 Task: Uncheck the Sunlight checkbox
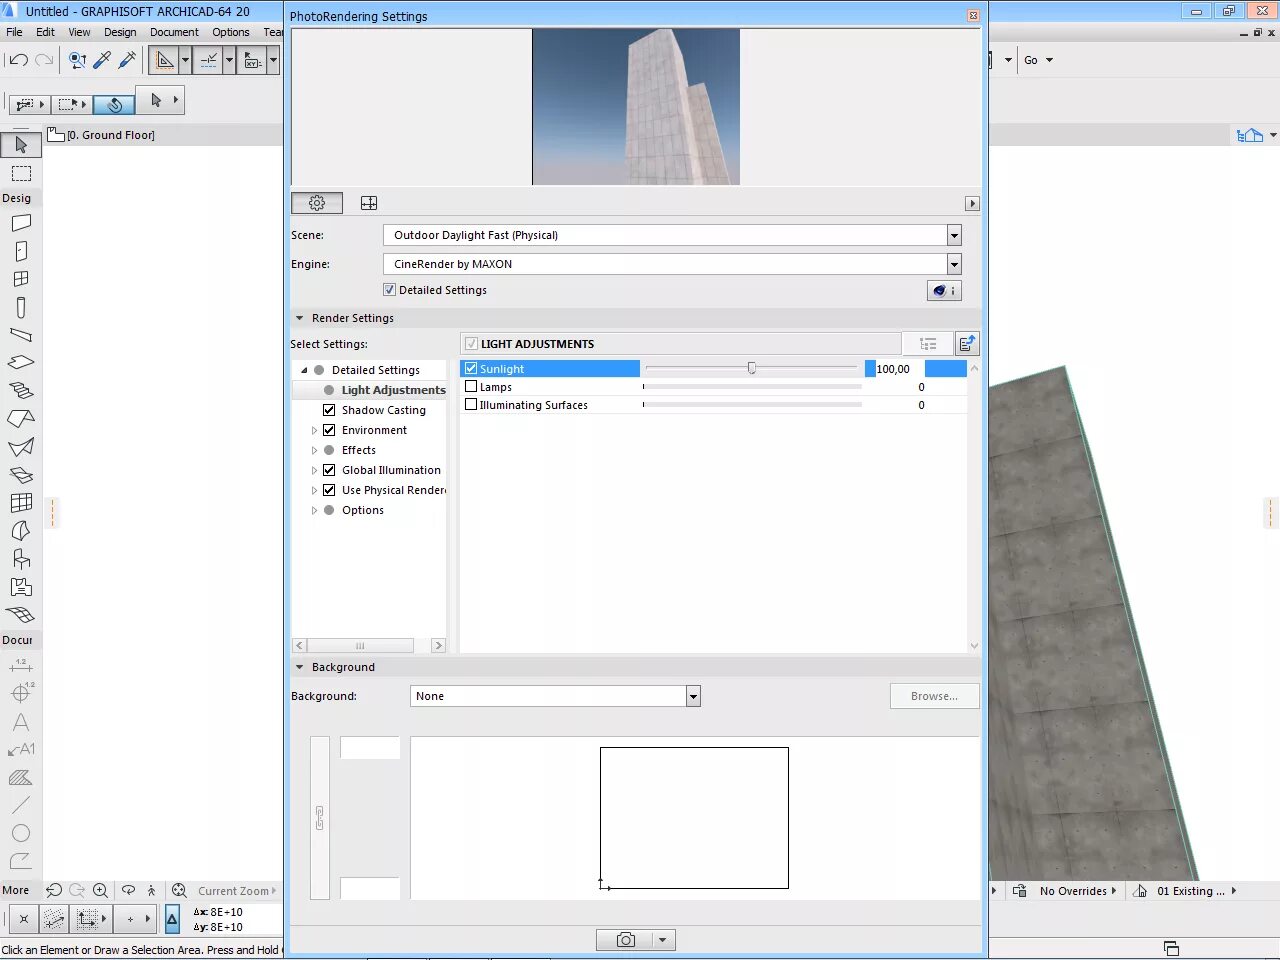coord(471,369)
